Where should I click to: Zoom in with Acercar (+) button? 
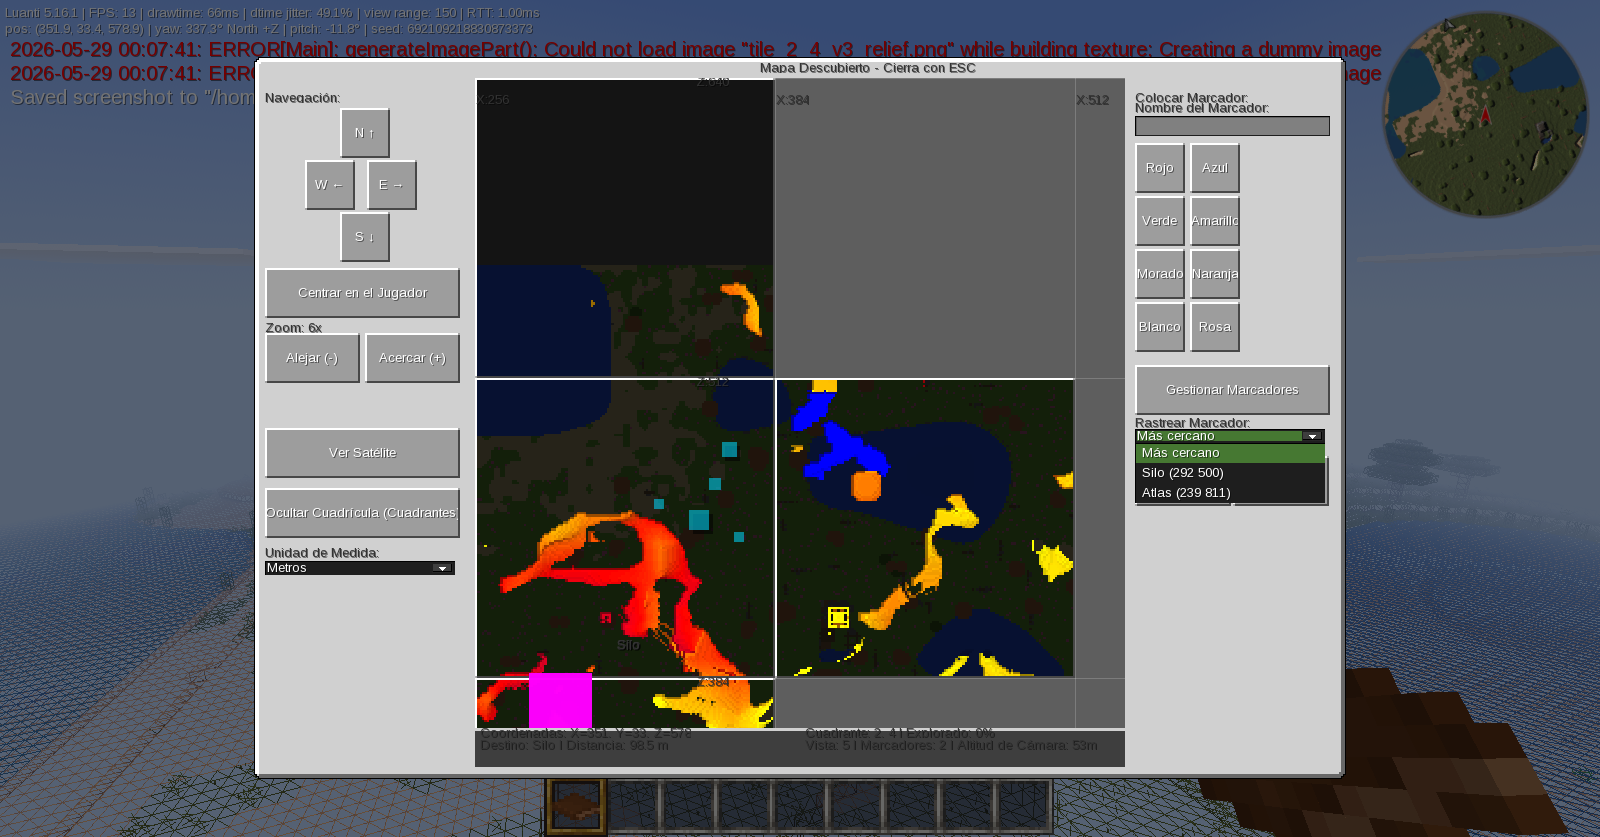coord(412,358)
